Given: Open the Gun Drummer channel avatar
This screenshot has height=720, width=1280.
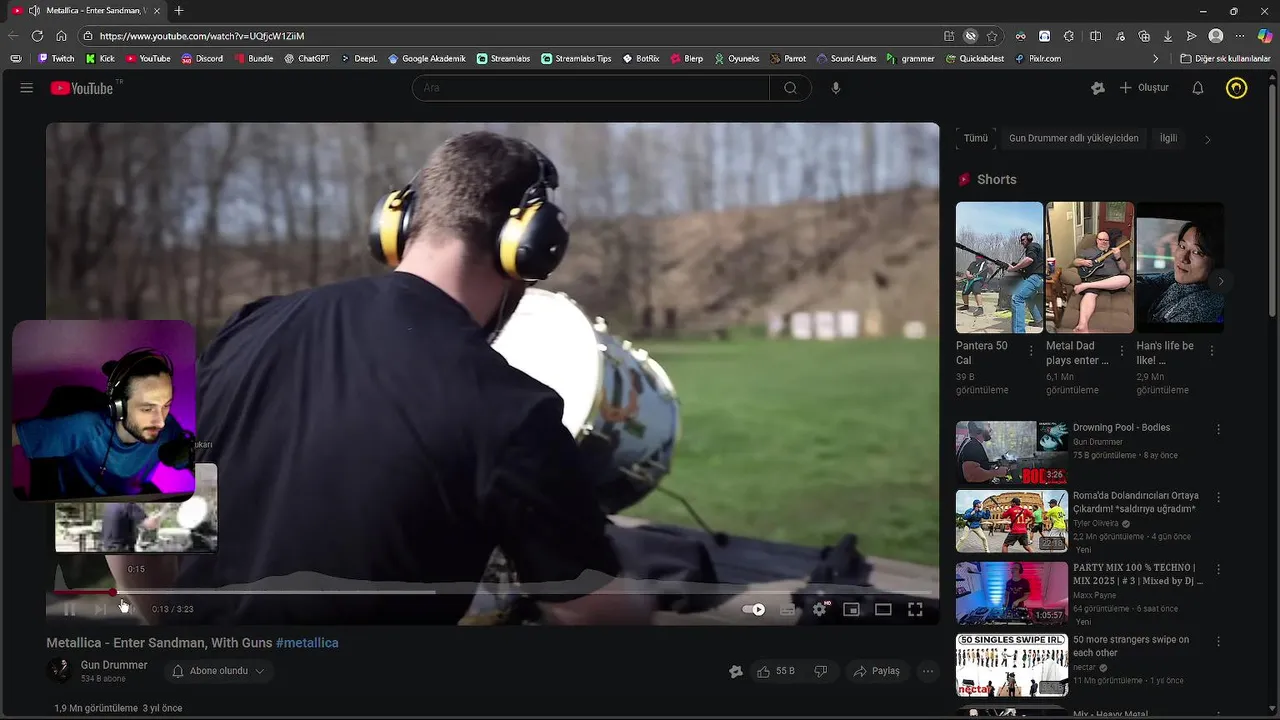Looking at the screenshot, I should point(59,670).
